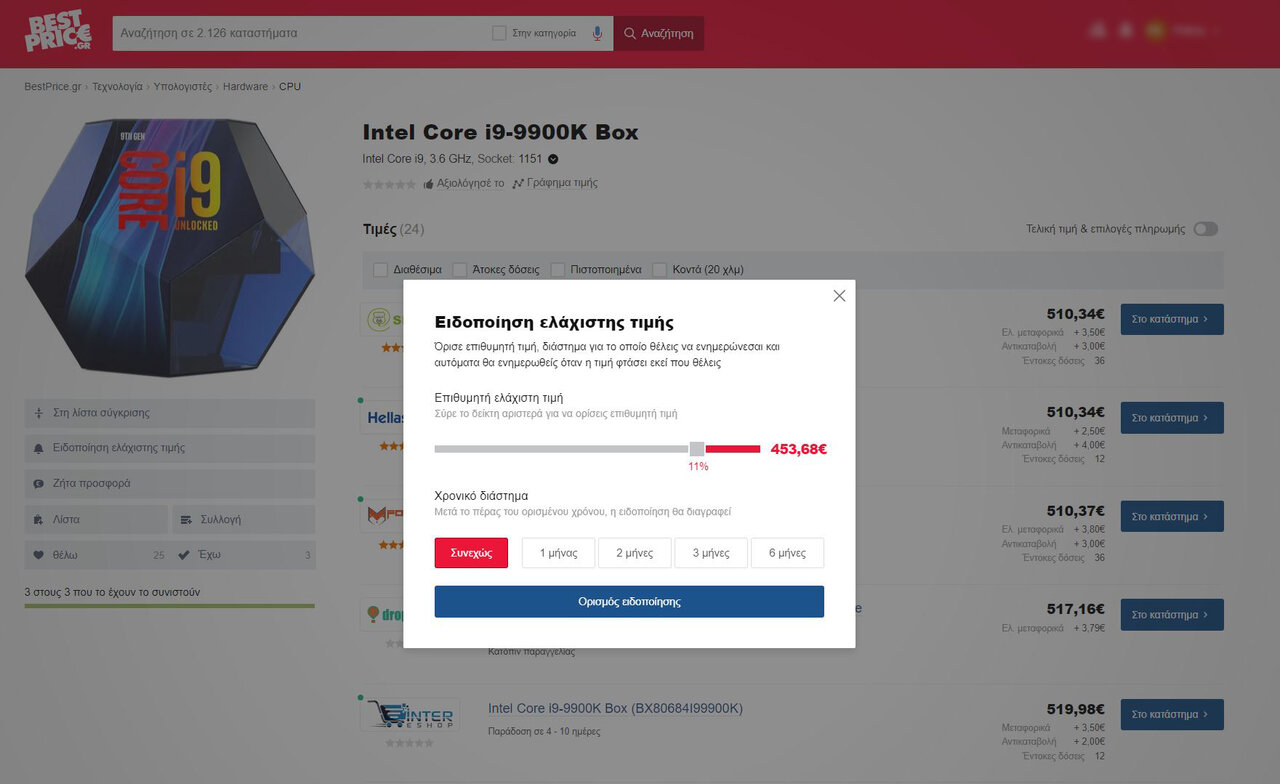
Task: Click the thumbs-up Αξιολόγησέ το link
Action: pyautogui.click(x=464, y=183)
